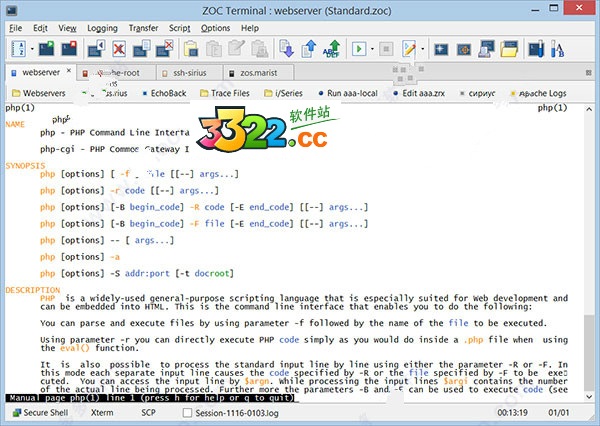Click the 01/01 cursor position in status bar

[559, 413]
